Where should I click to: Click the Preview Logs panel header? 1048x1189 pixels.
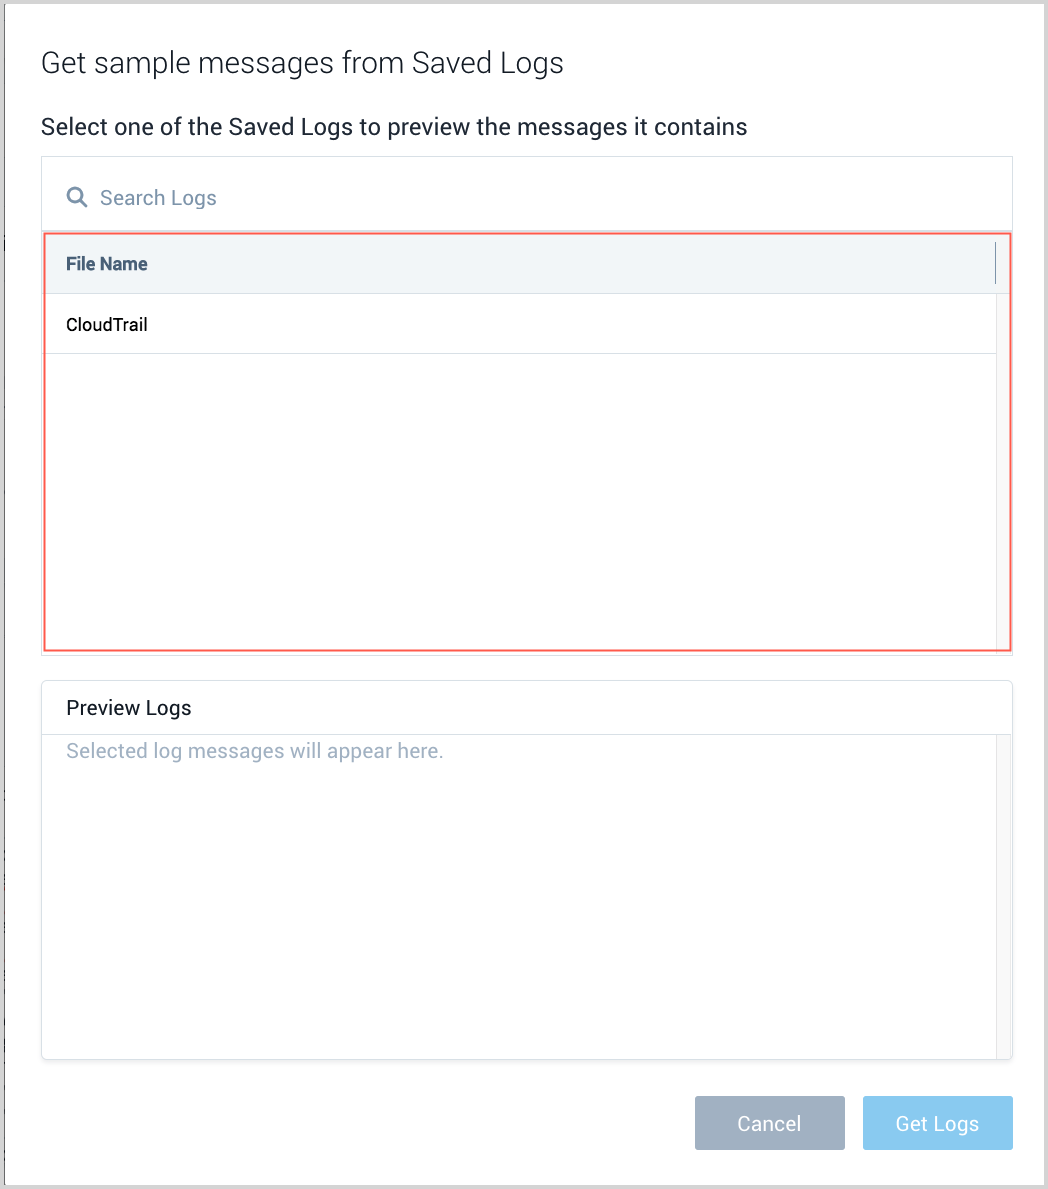[128, 707]
